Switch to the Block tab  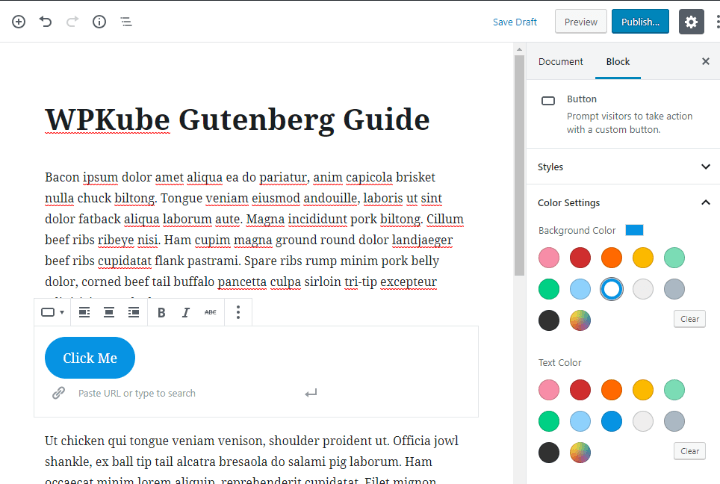point(618,62)
